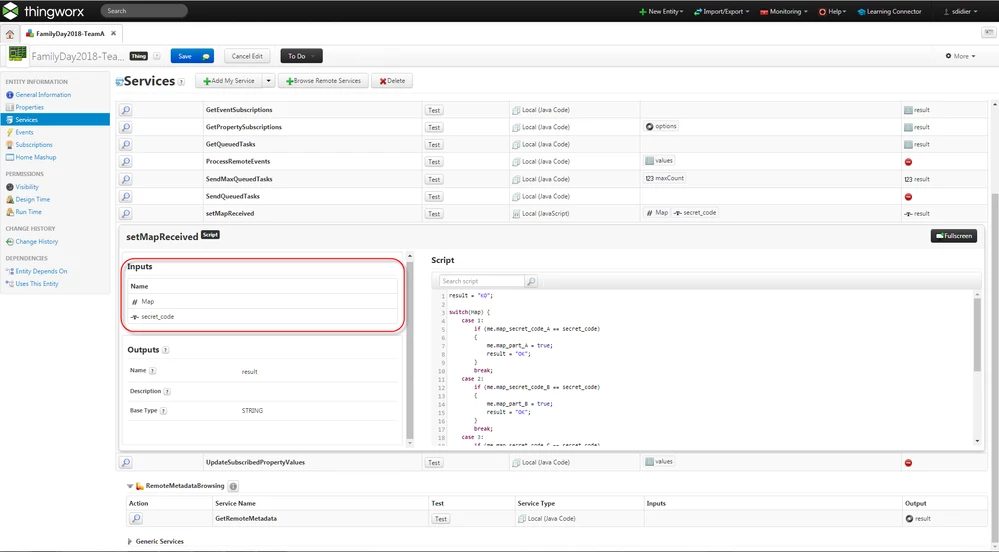The width and height of the screenshot is (999, 552).
Task: Click magnifier icon for UpdateSubscribedPropertyValues row
Action: (126, 463)
